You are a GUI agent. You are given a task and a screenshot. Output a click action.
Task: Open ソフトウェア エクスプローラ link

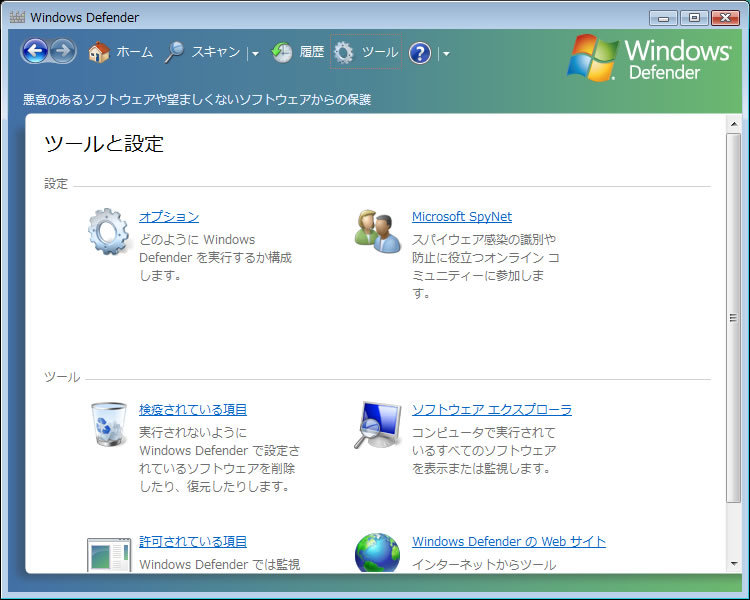(491, 410)
